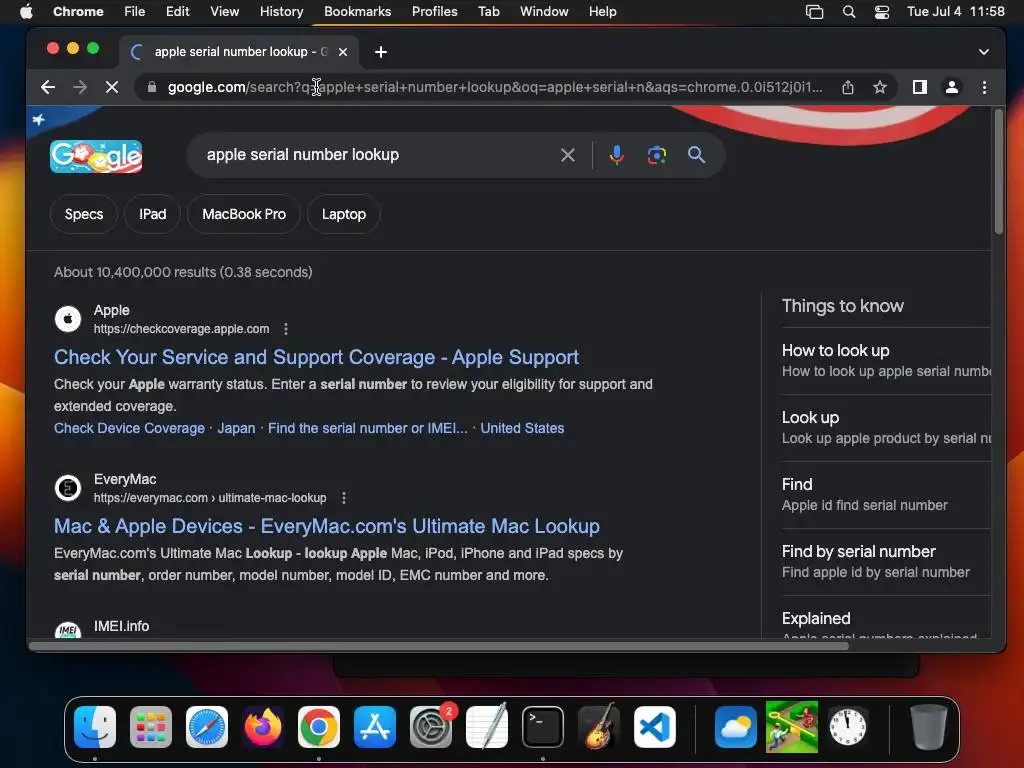Open the Bookmarks menu
1024x768 pixels.
[x=357, y=11]
